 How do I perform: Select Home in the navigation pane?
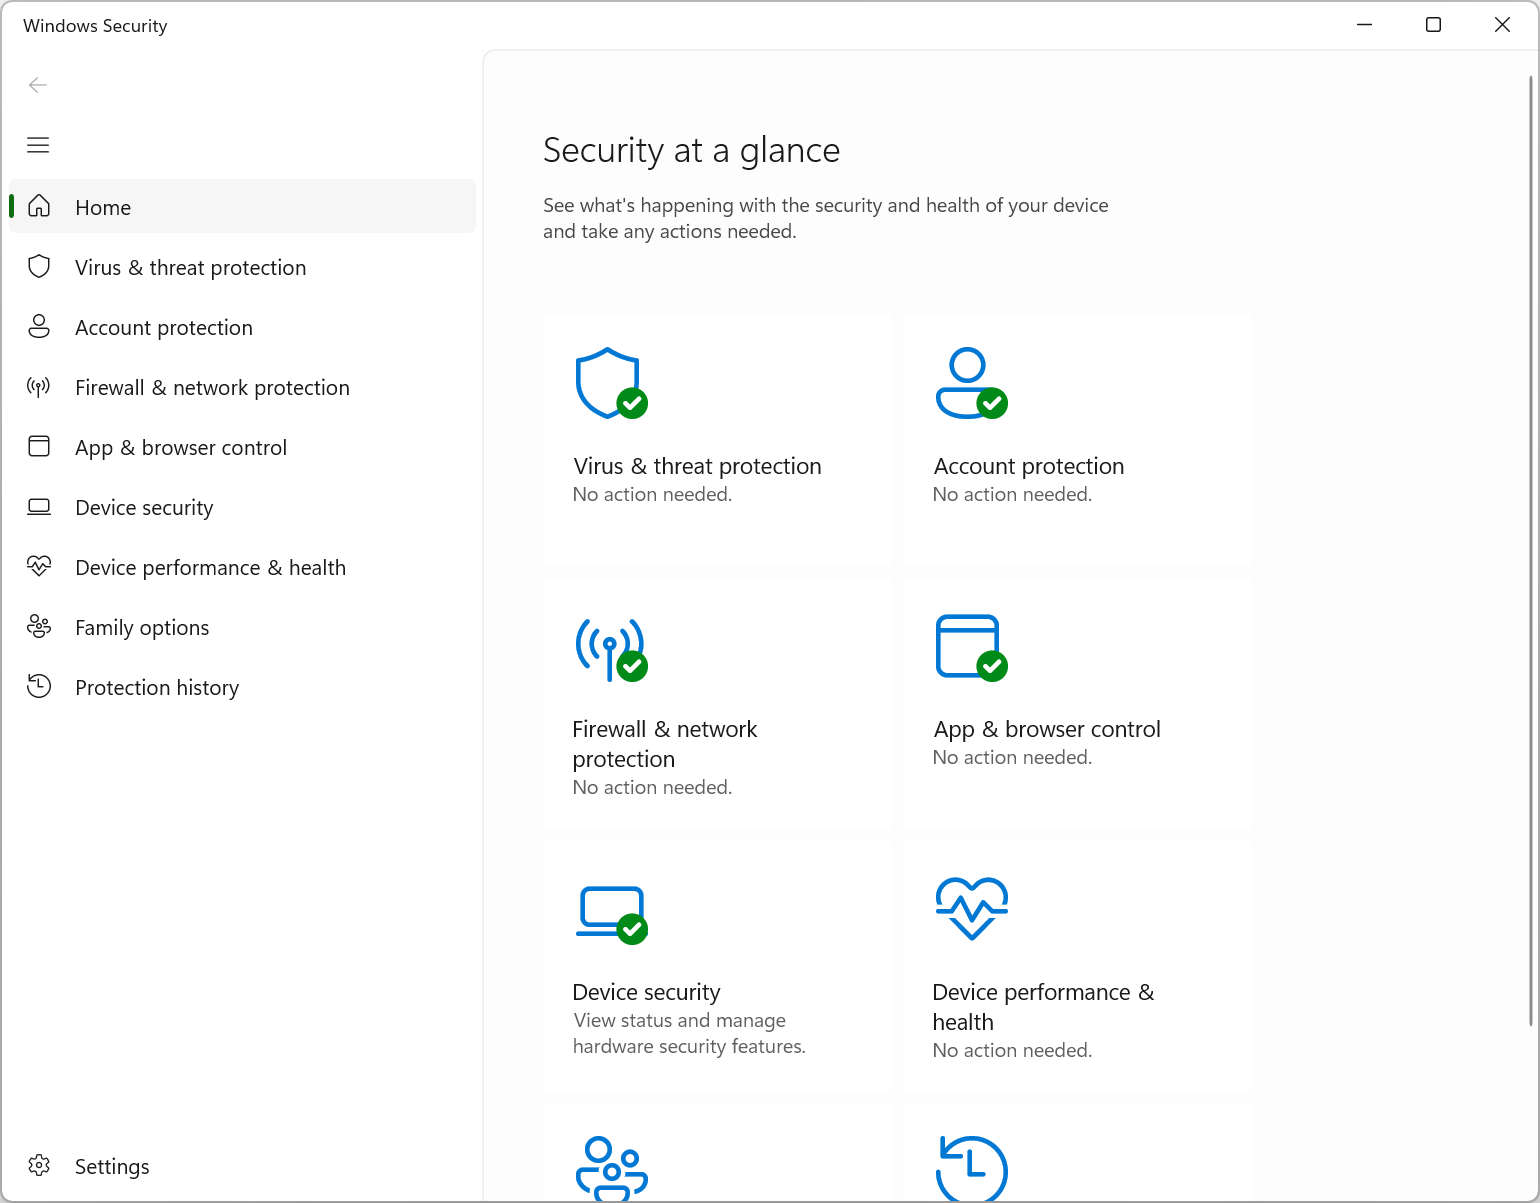click(242, 206)
